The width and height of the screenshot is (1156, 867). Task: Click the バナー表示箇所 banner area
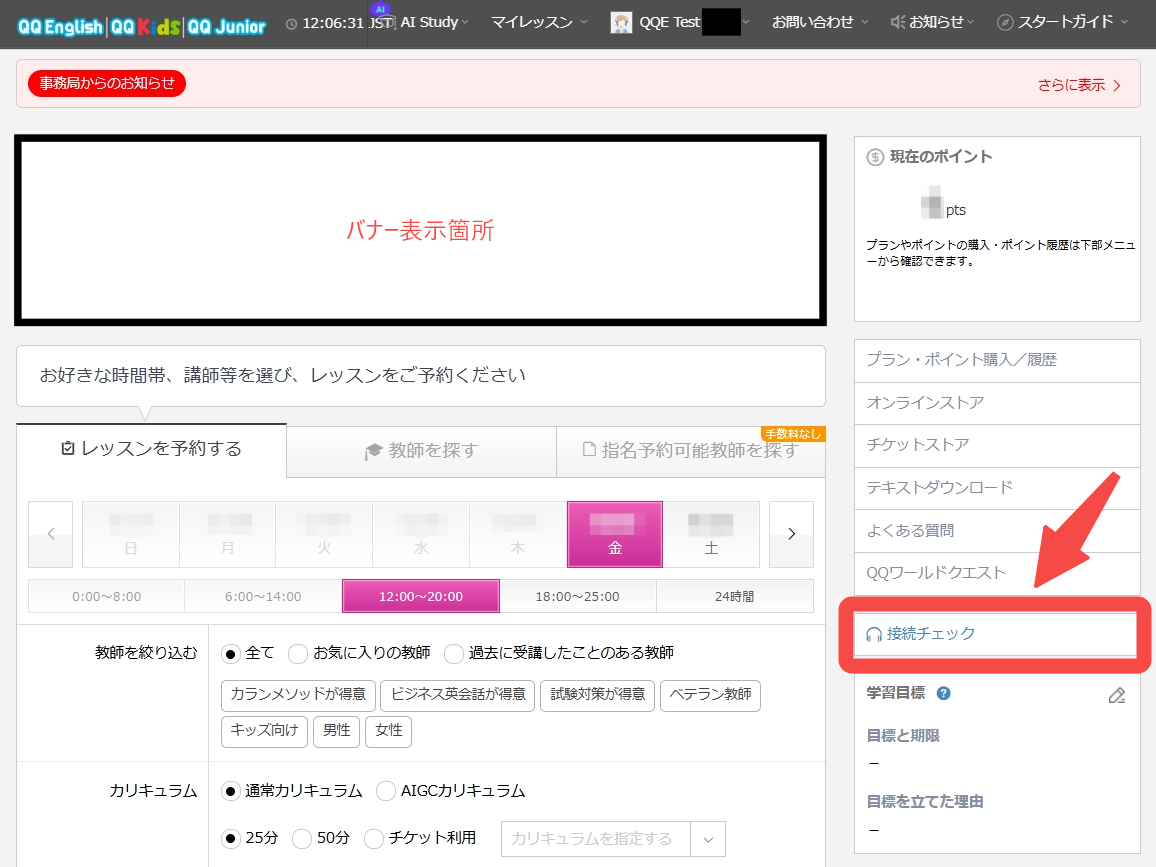(x=420, y=230)
